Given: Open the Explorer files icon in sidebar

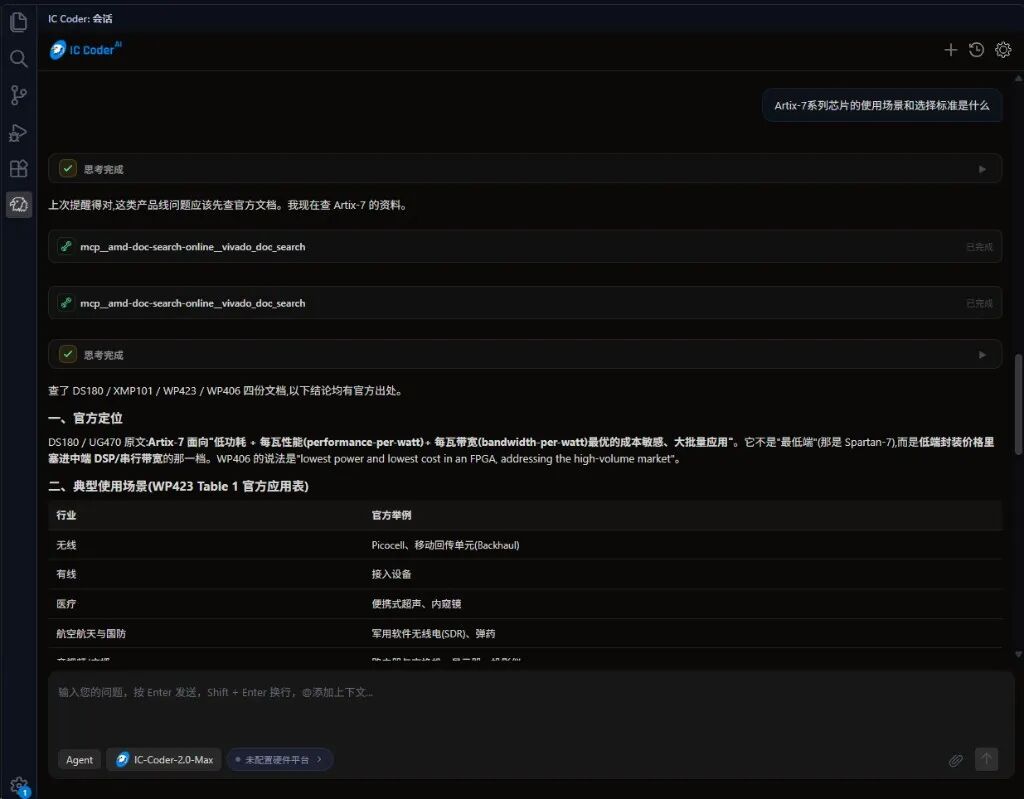Looking at the screenshot, I should click(x=18, y=22).
